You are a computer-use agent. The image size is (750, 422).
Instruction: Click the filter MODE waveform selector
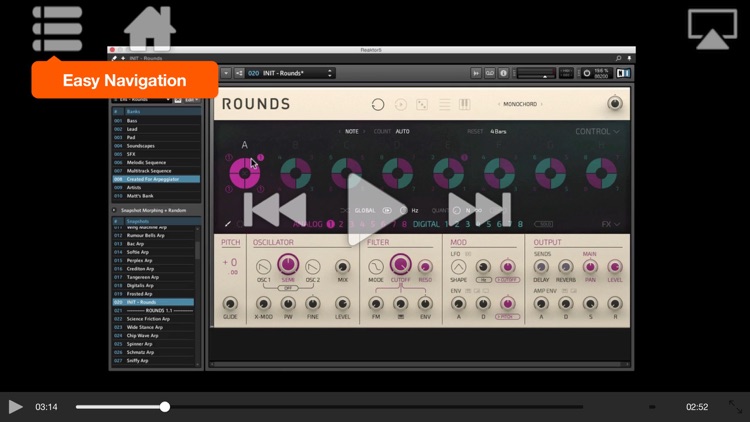pyautogui.click(x=376, y=267)
